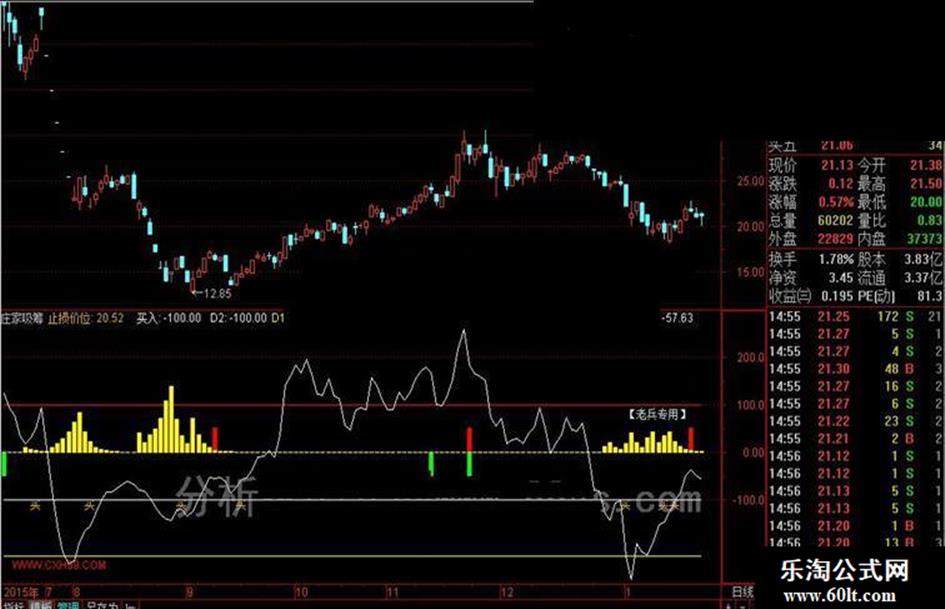Click the 外盘 22829 value

[835, 239]
